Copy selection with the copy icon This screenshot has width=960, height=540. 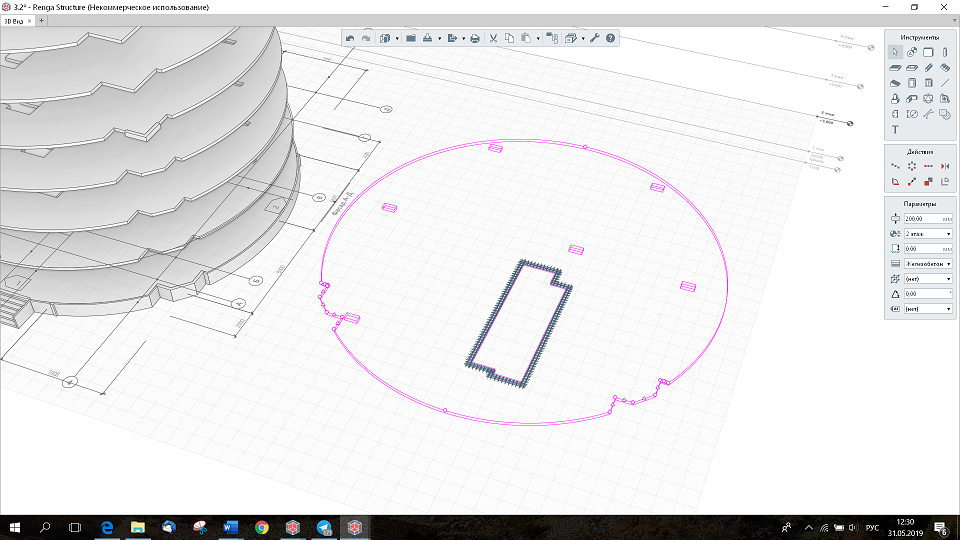pos(509,38)
